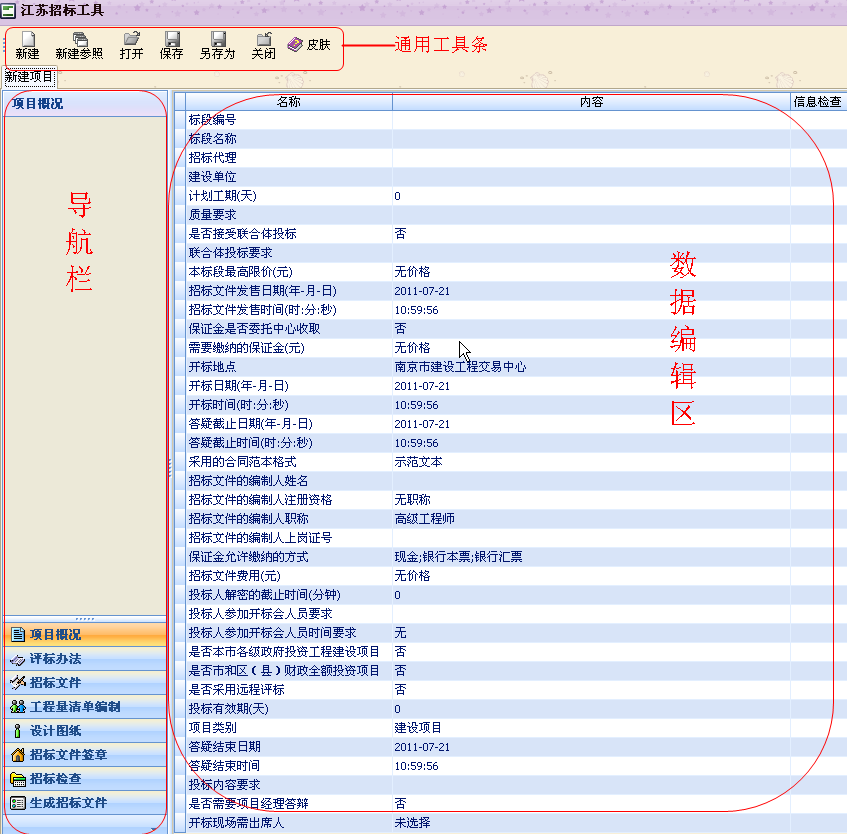
Task: Click the 名称 column header
Action: click(289, 102)
